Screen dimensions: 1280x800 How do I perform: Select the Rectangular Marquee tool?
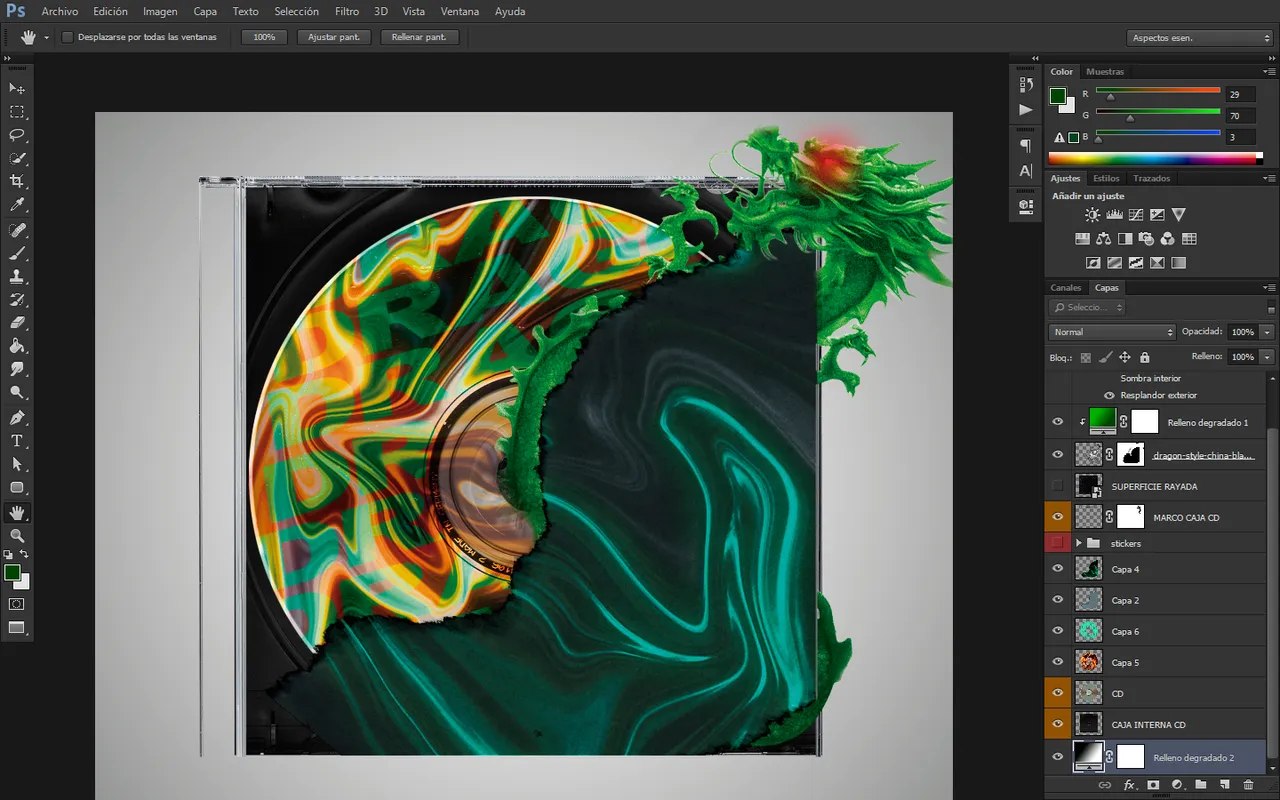pyautogui.click(x=17, y=112)
